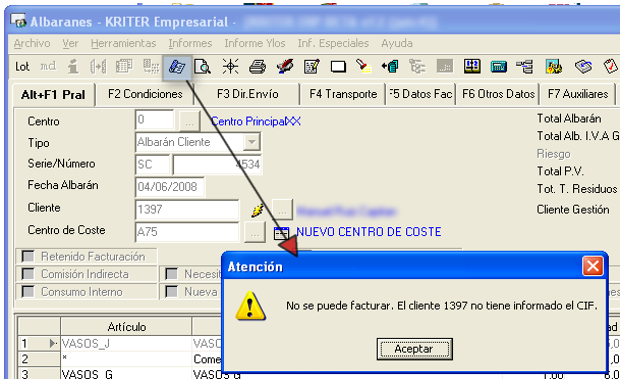Switch to the F2 Condiciones tab
624x384 pixels.
click(145, 94)
